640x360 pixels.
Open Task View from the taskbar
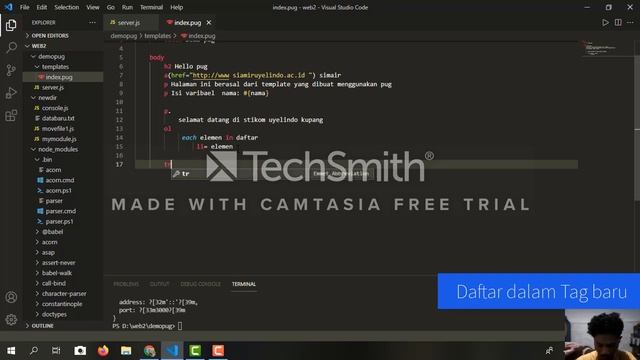tap(56, 351)
